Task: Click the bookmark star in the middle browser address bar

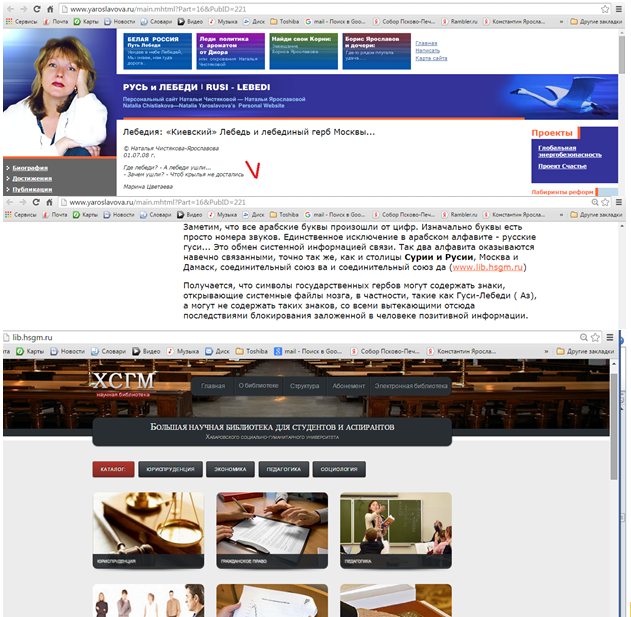Action: click(605, 202)
